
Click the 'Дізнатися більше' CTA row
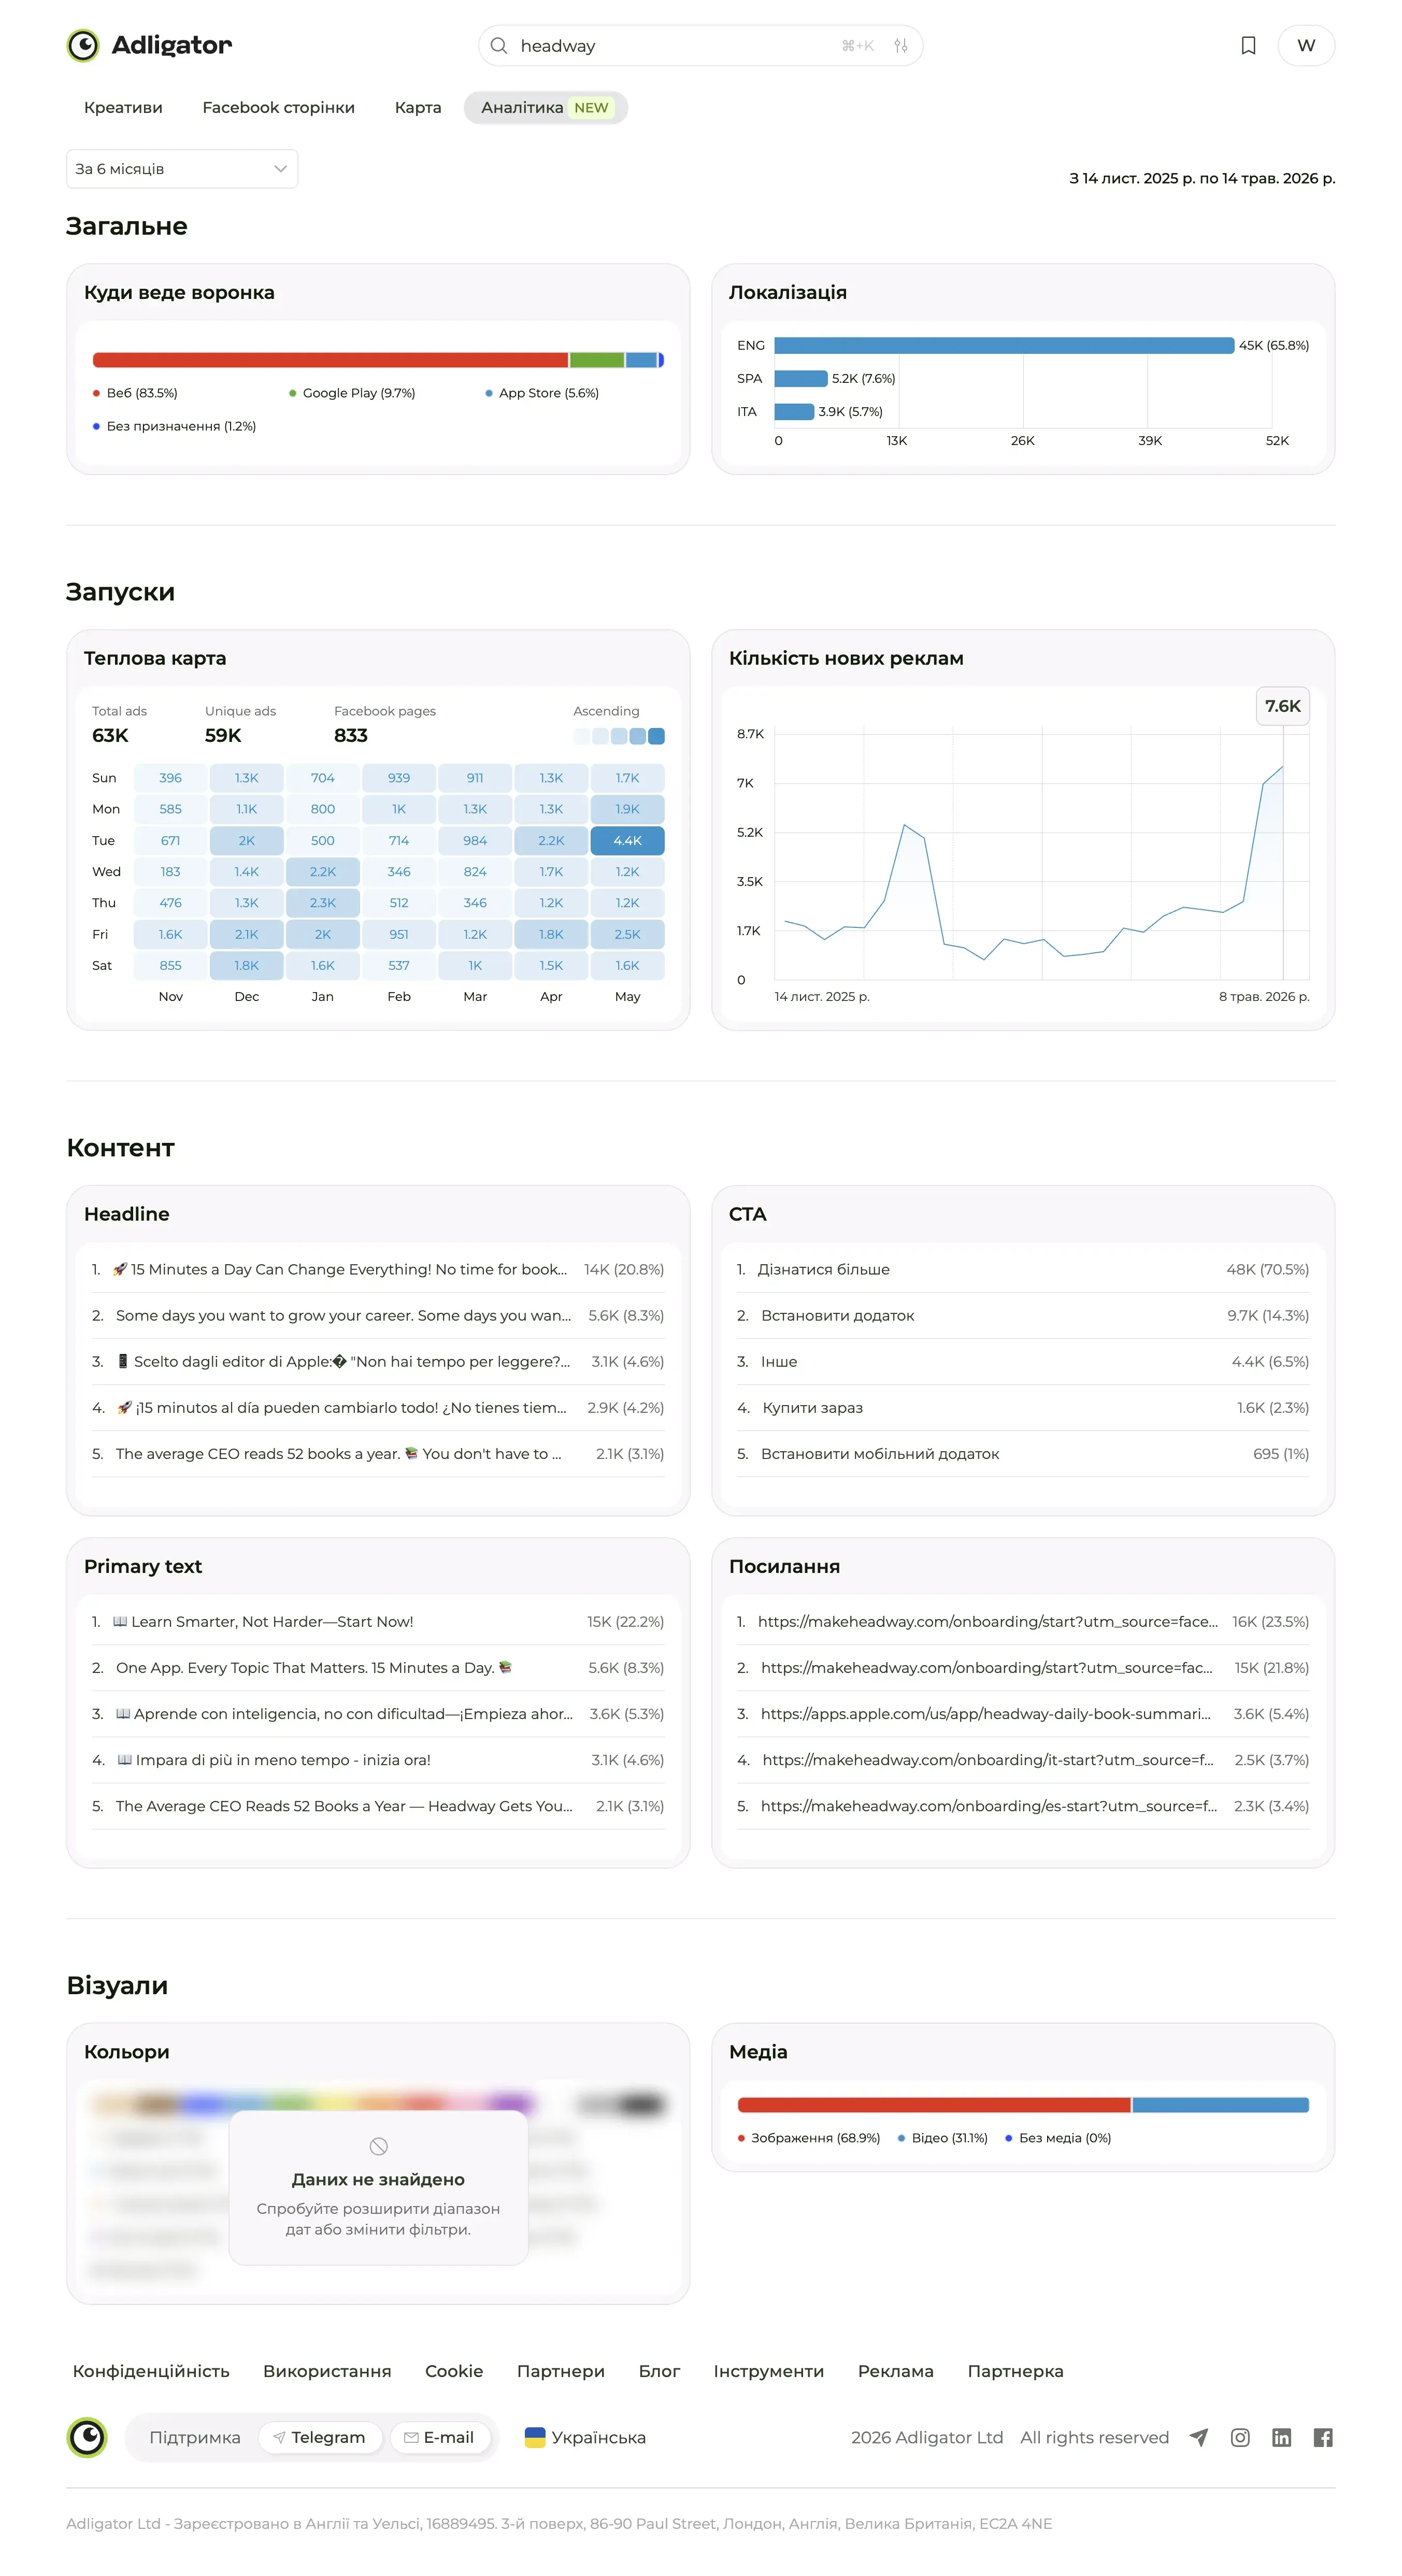1023,1269
